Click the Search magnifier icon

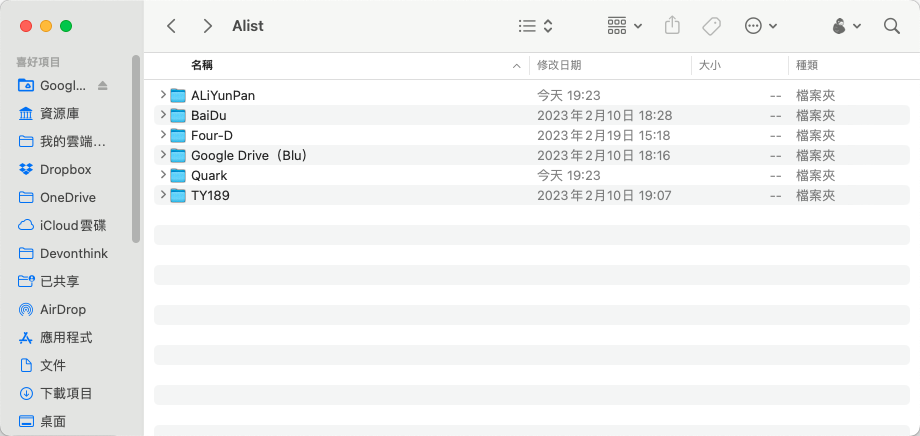[x=892, y=26]
